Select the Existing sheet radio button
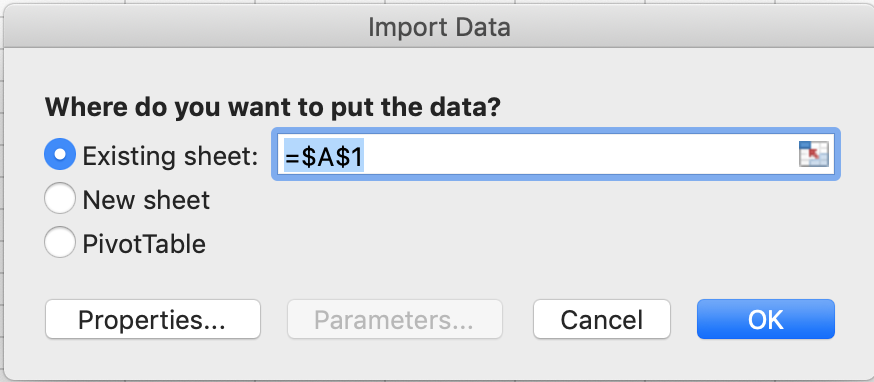The width and height of the screenshot is (874, 382). (x=60, y=154)
